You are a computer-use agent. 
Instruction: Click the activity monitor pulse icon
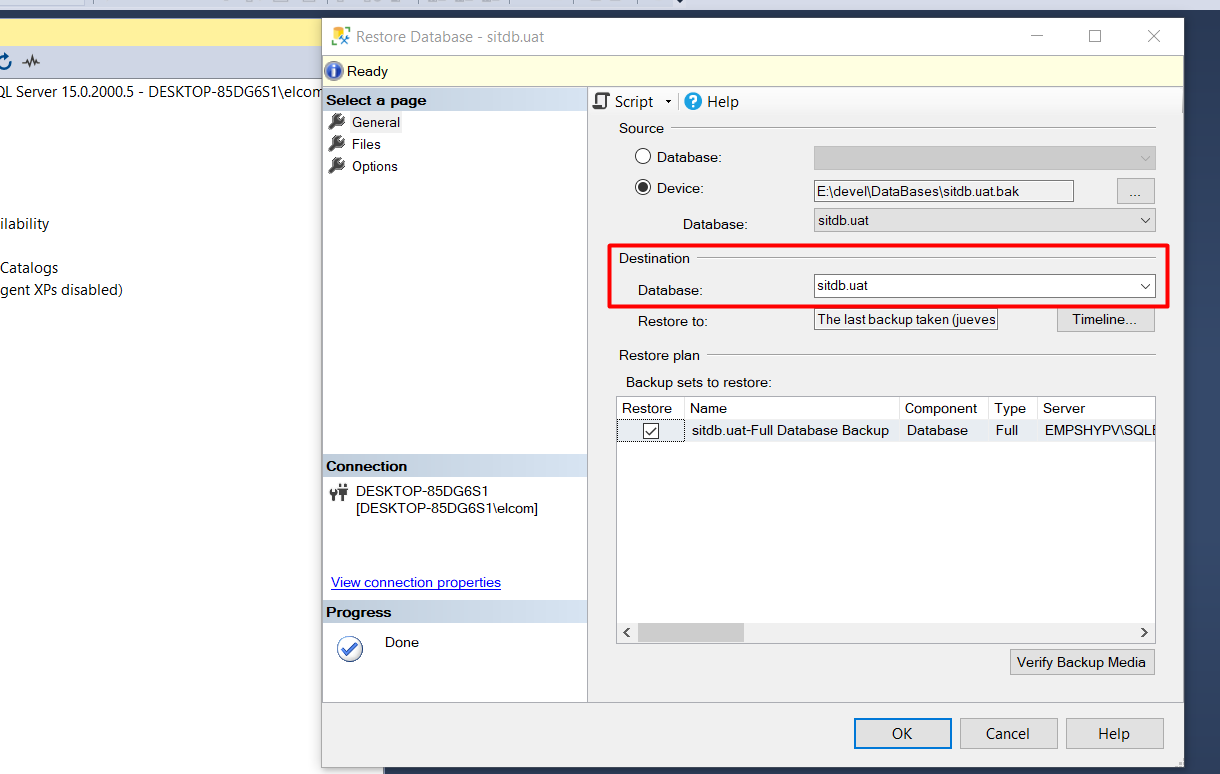pos(32,61)
